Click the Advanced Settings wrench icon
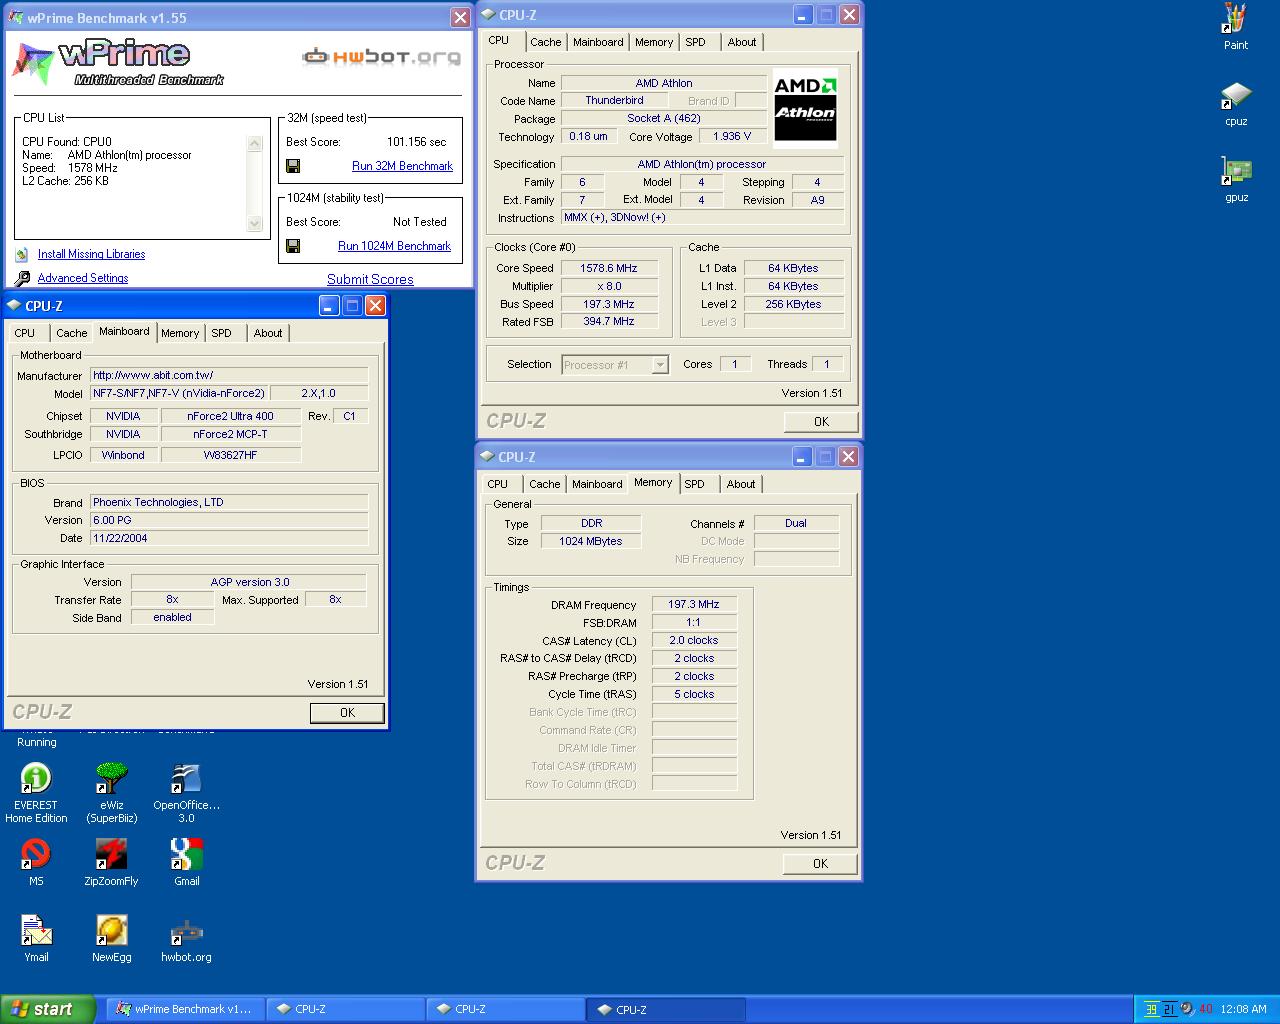 [22, 278]
